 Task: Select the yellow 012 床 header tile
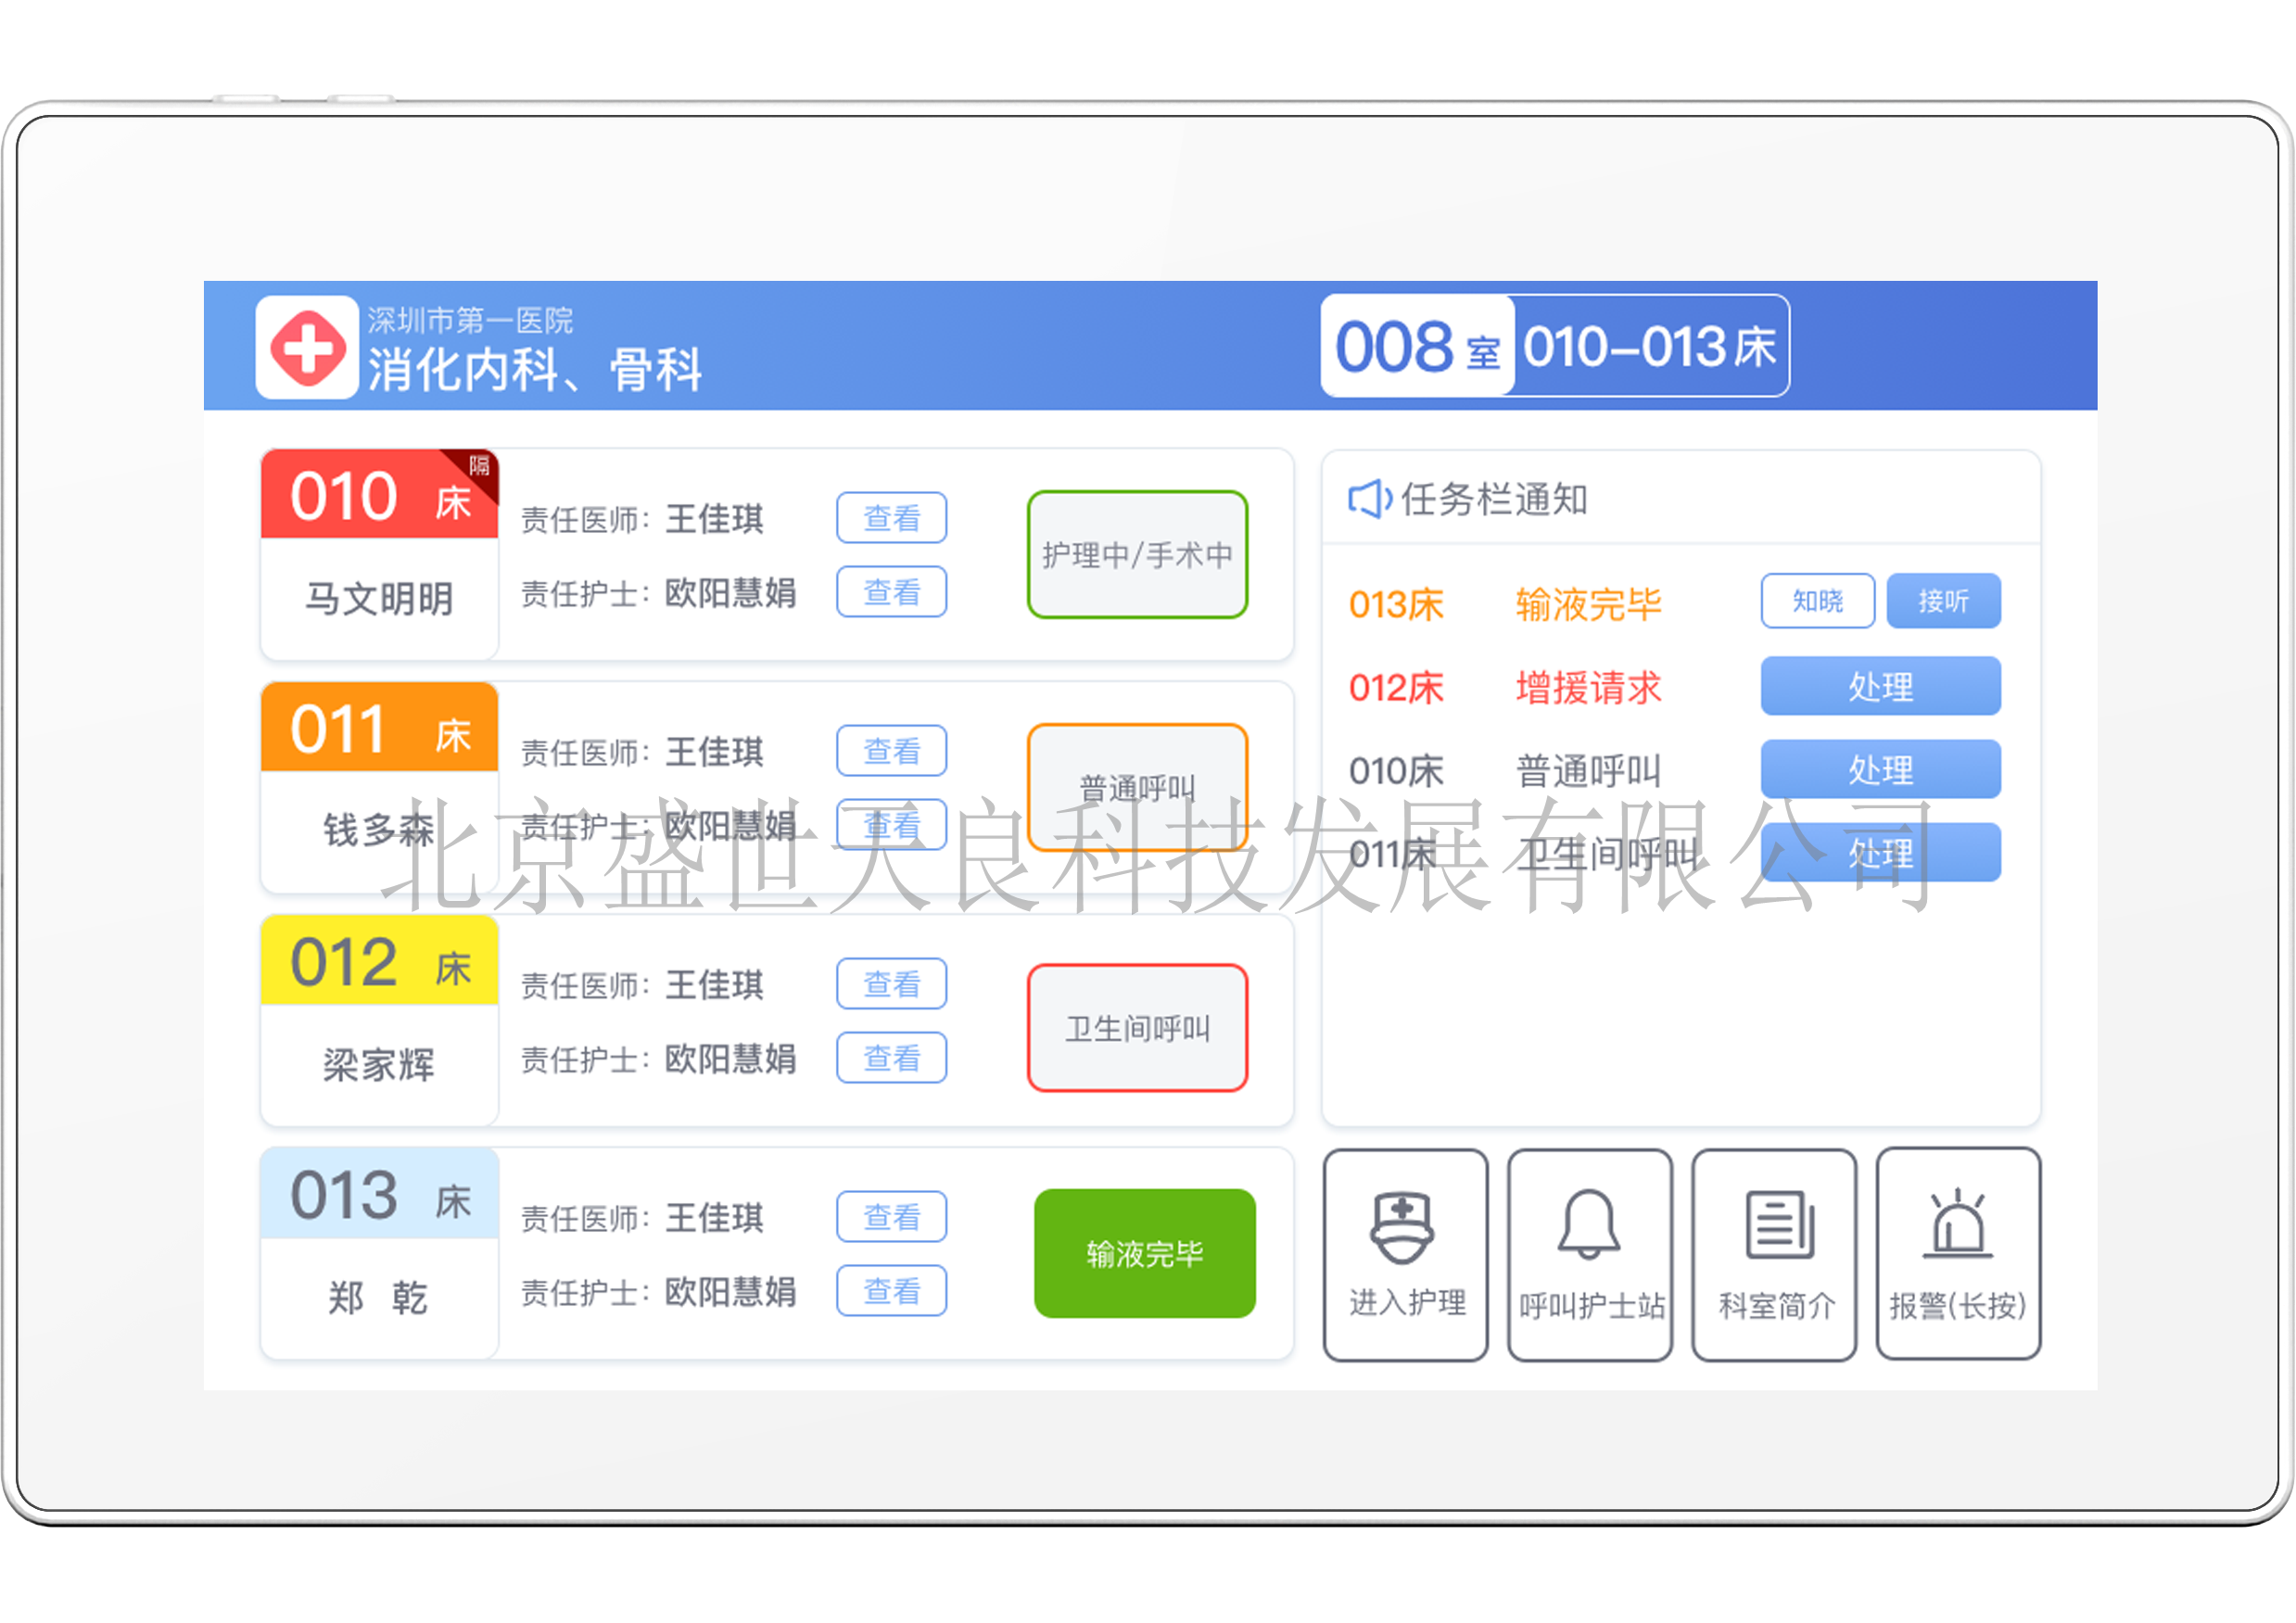point(379,962)
